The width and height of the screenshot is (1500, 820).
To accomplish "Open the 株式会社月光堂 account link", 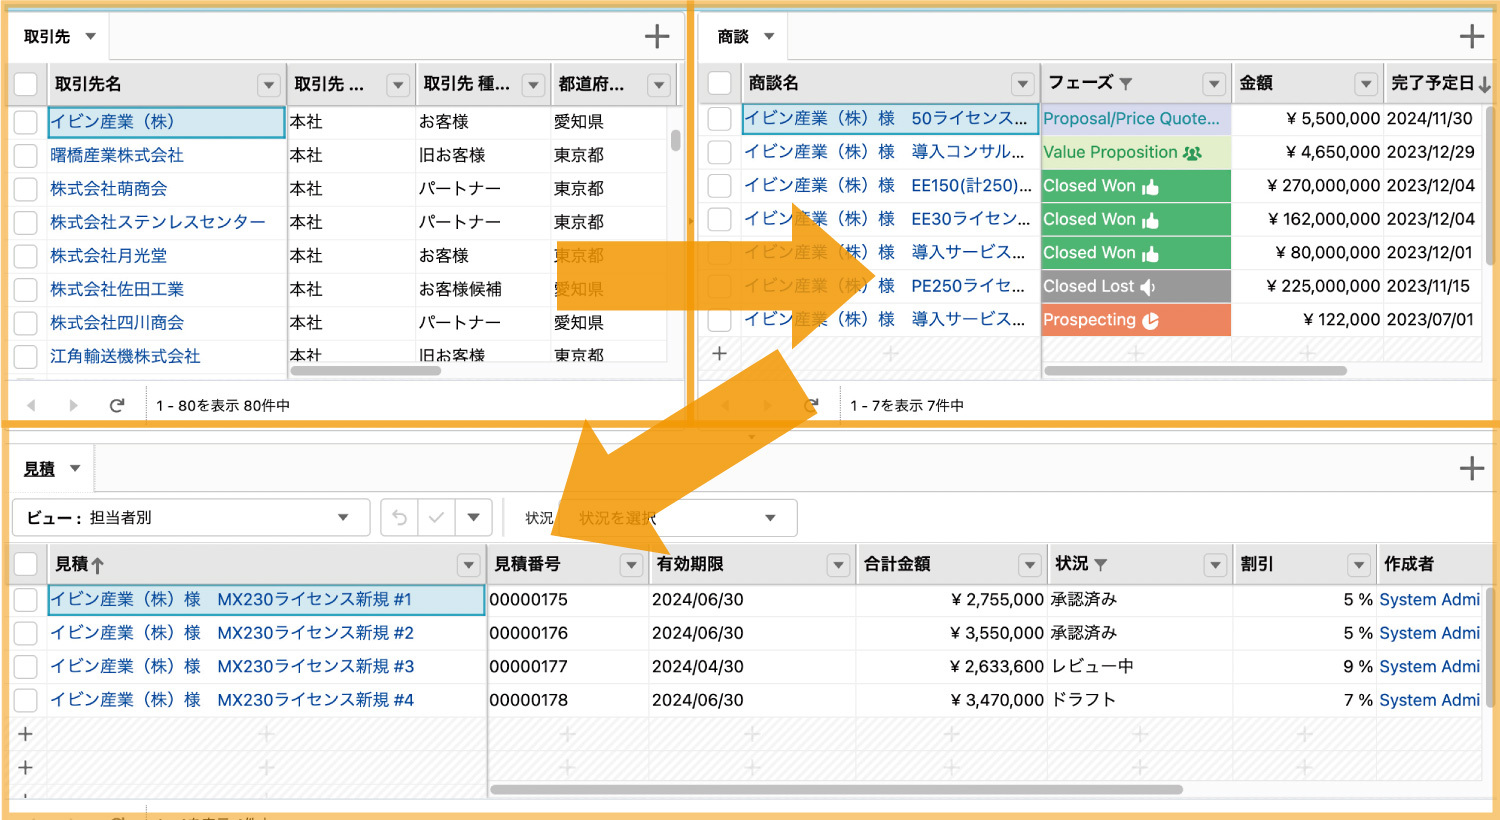I will click(x=109, y=256).
